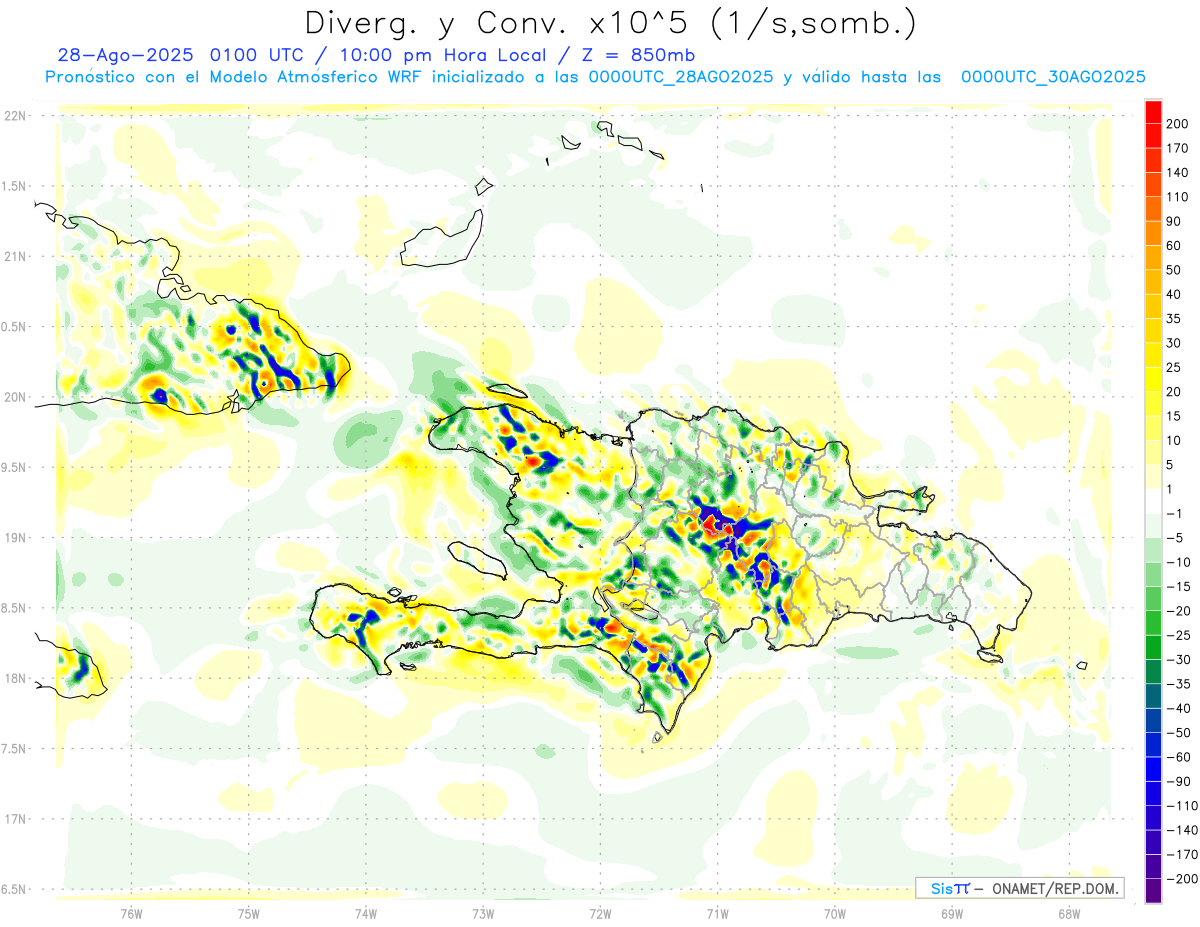Click the '70W' longitude label
The image size is (1200, 927).
tap(835, 914)
